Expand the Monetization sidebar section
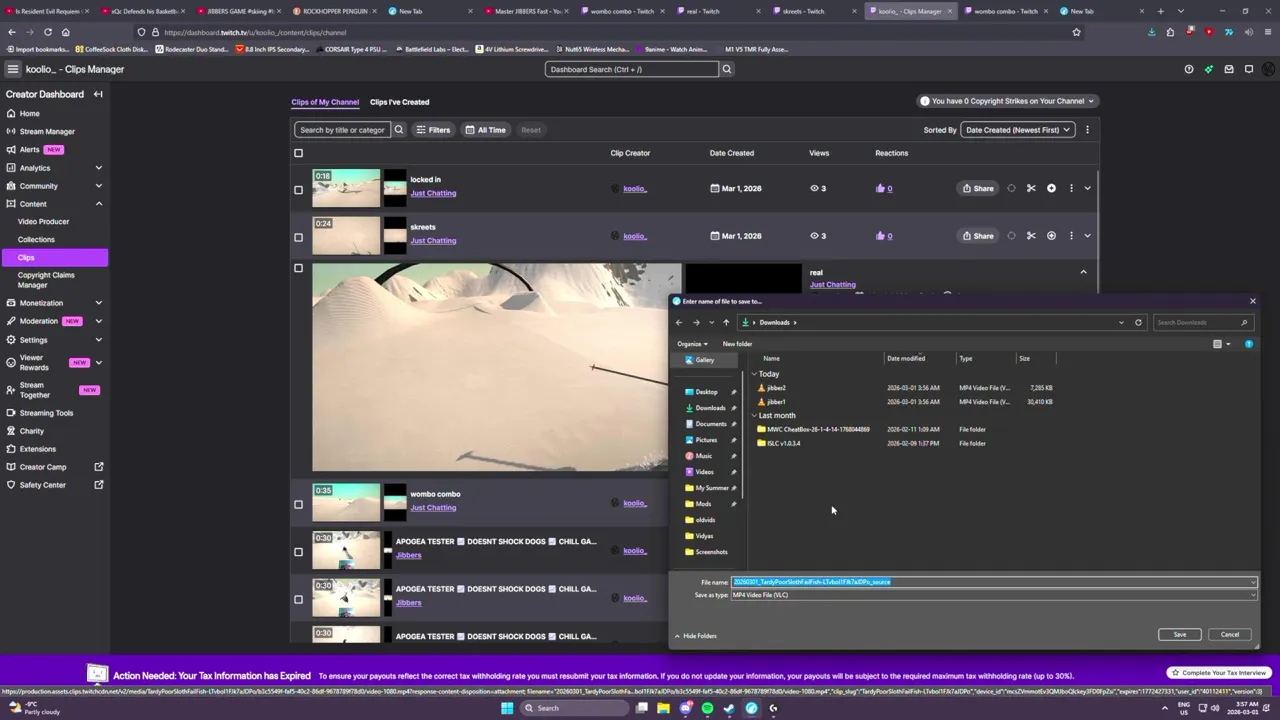 (x=98, y=303)
